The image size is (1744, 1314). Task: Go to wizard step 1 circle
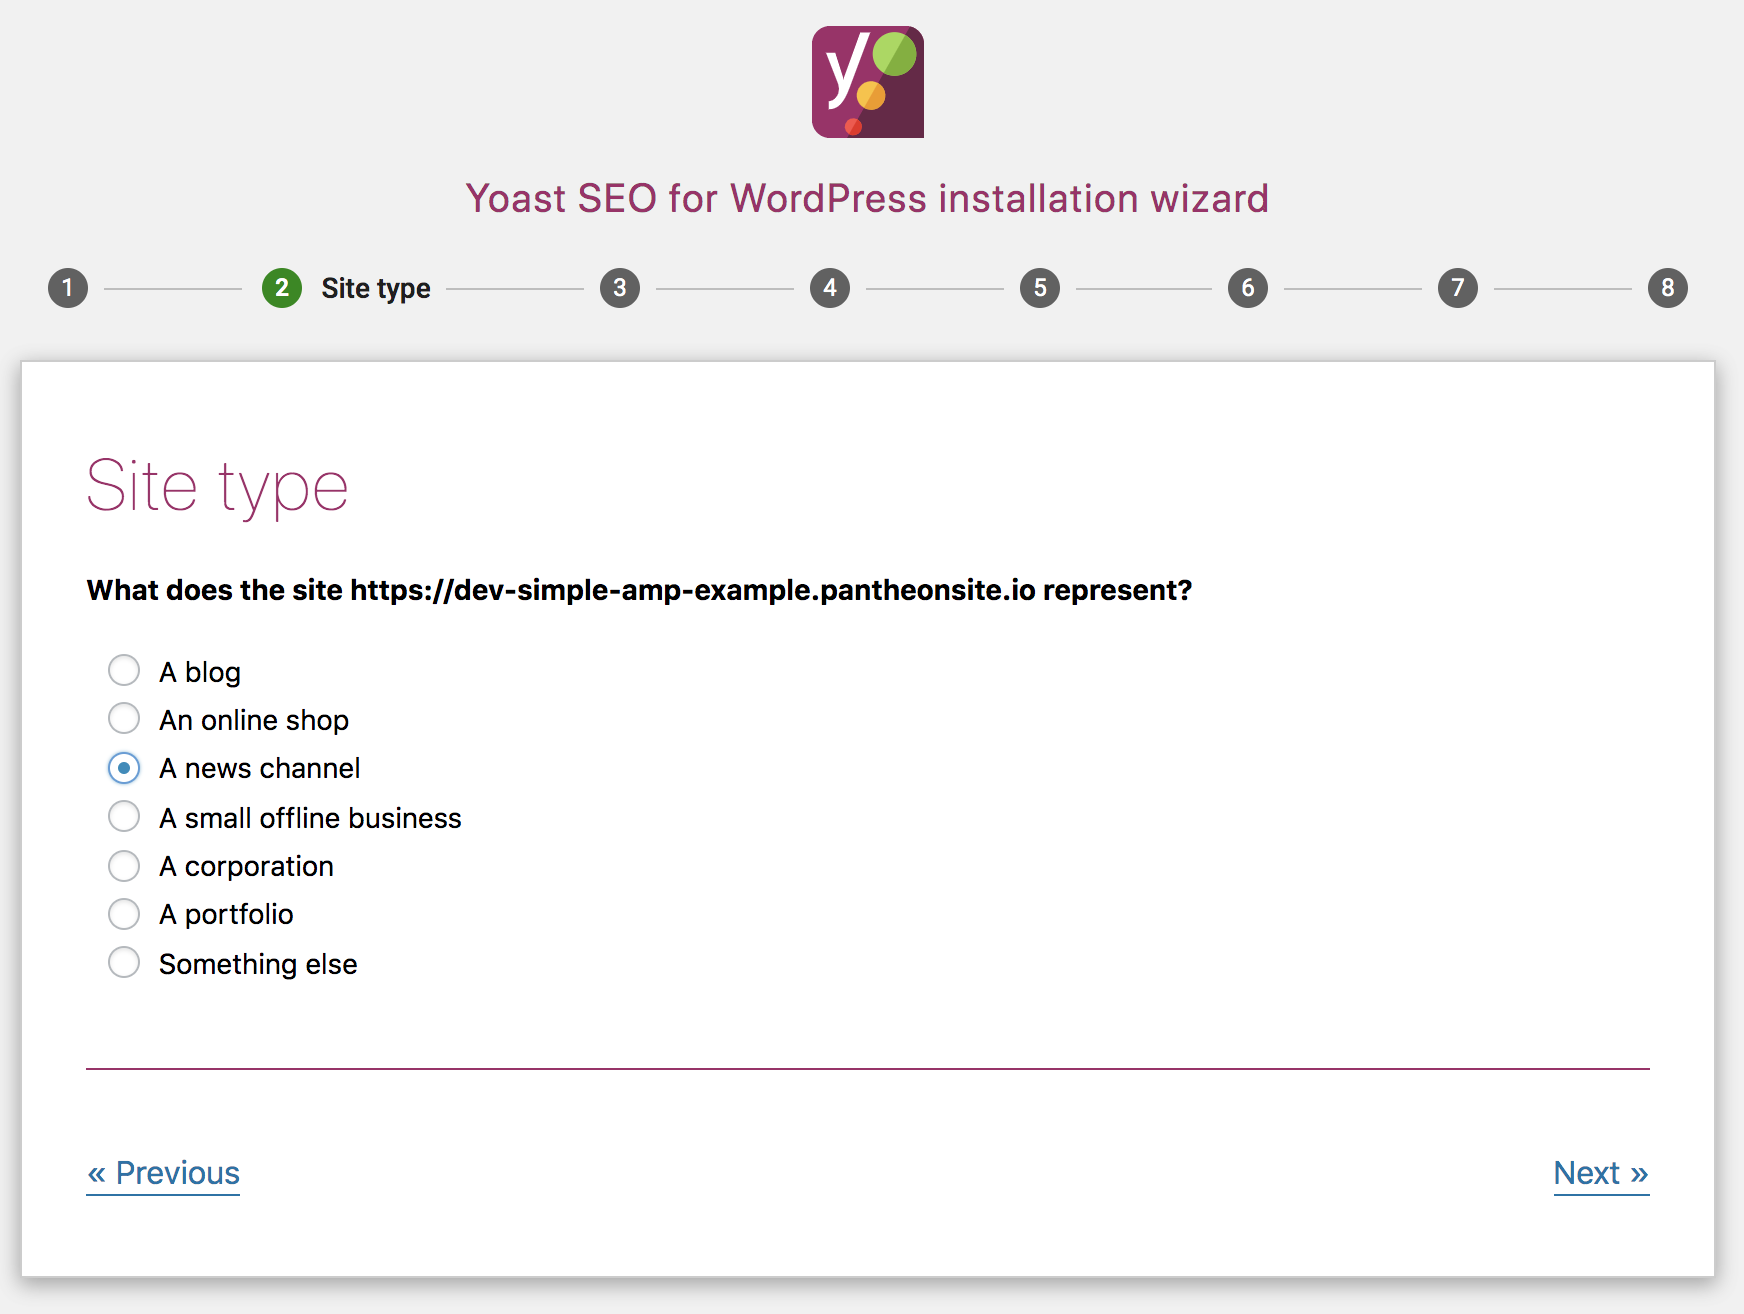68,288
